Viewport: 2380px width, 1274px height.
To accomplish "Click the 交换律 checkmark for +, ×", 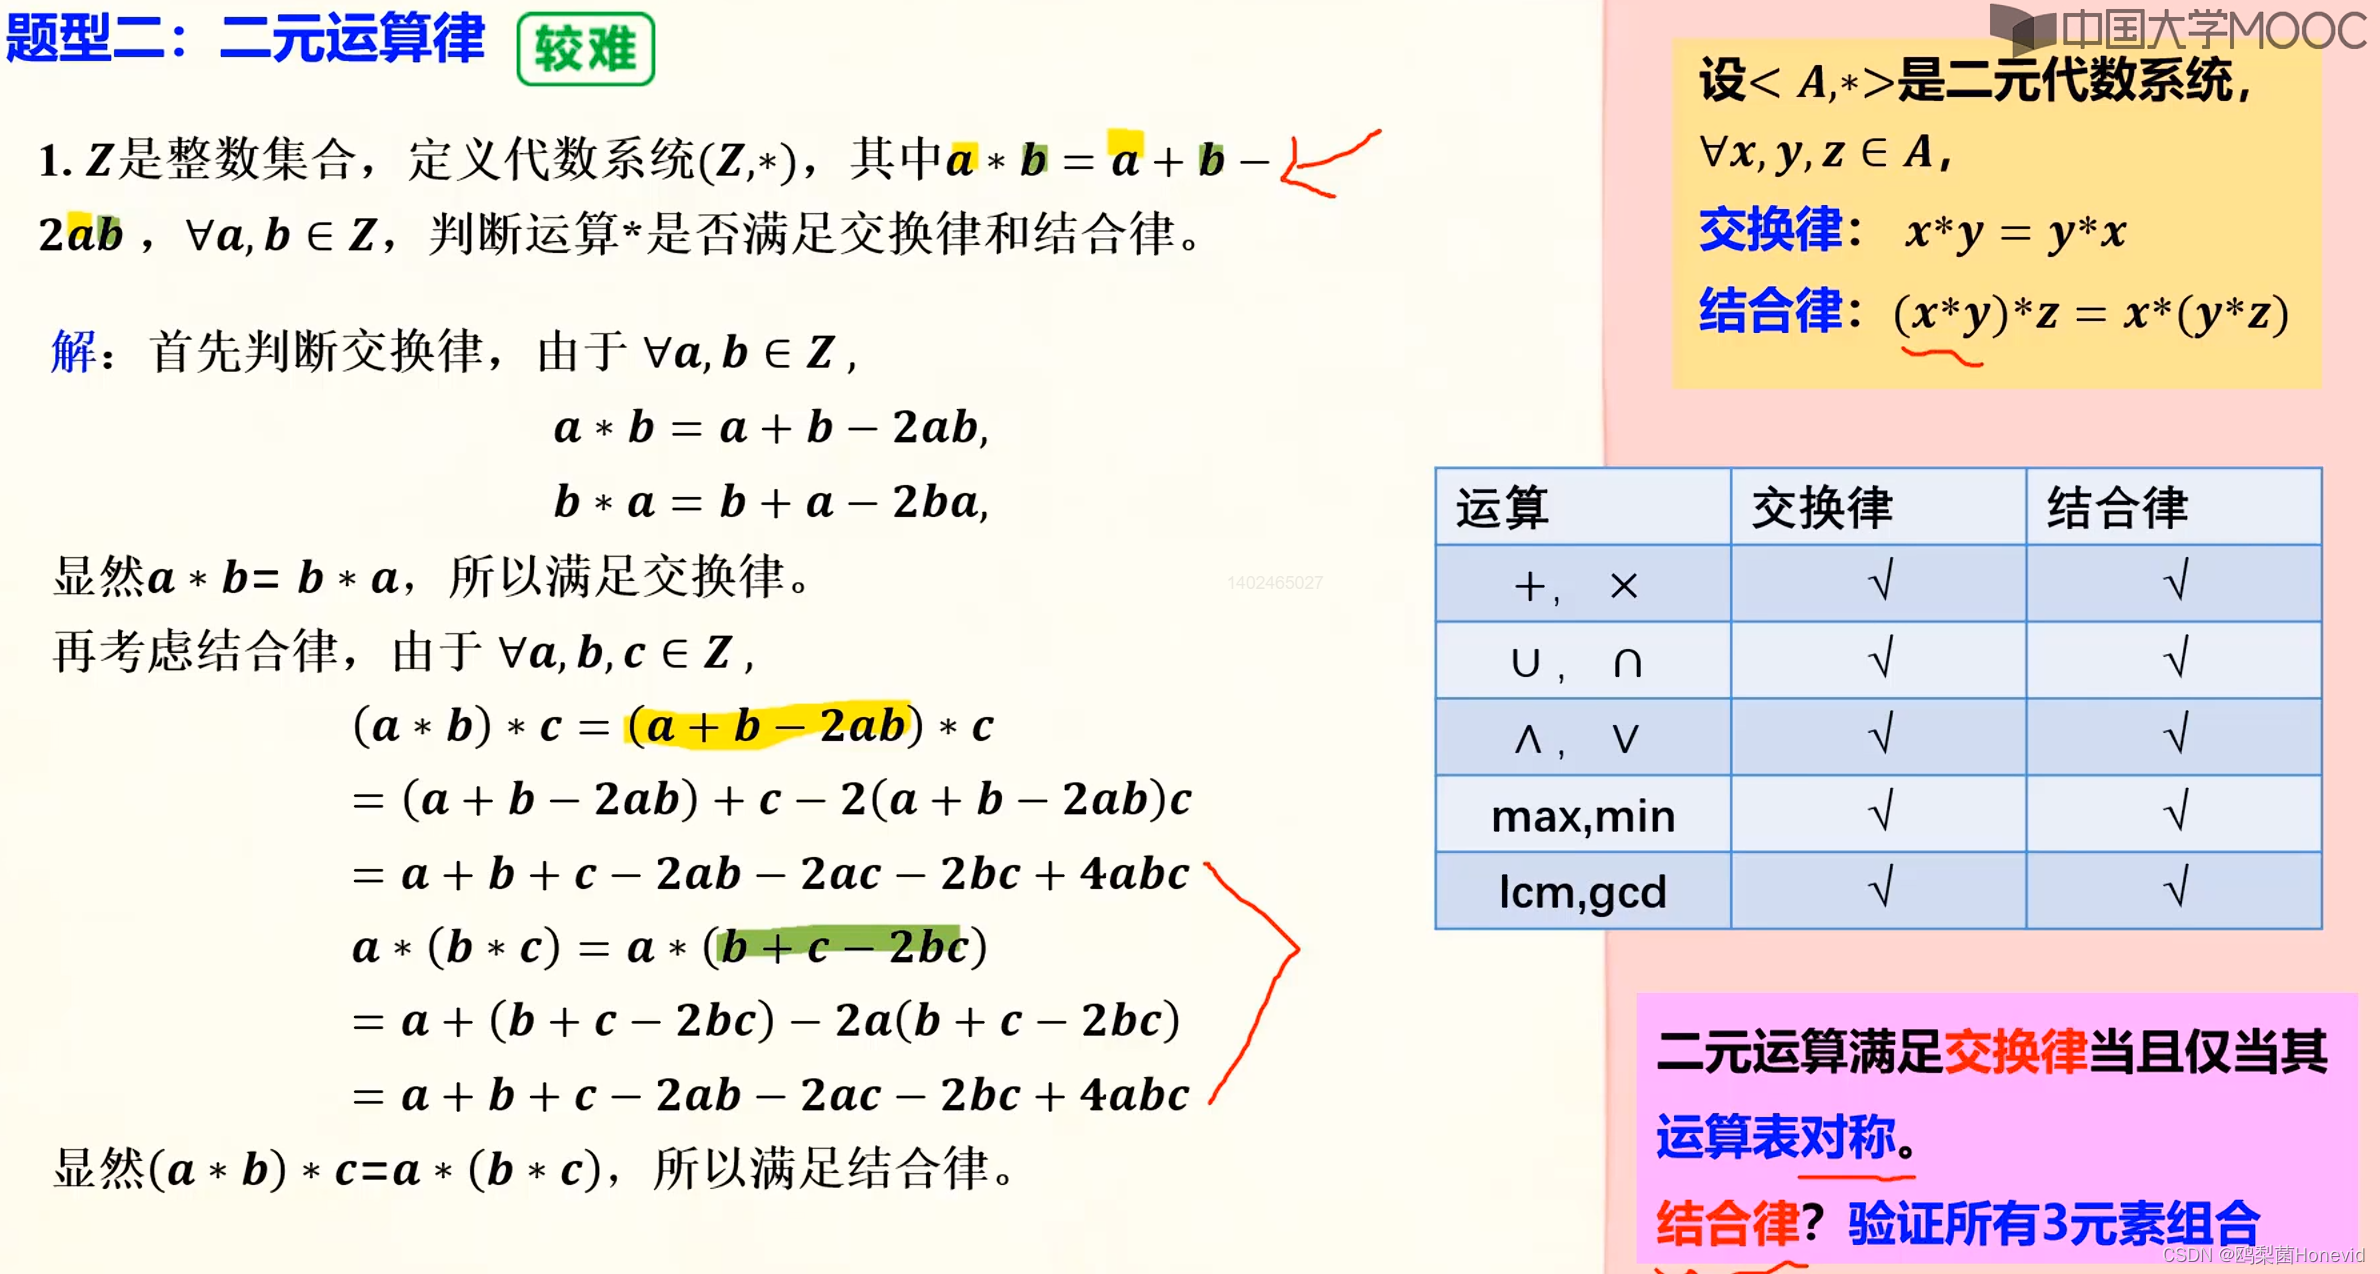I will pos(1880,581).
